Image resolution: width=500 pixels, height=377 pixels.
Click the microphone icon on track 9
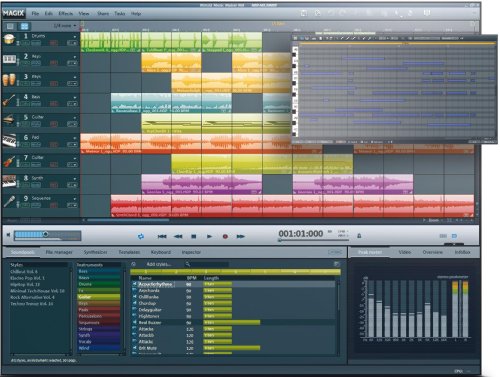[9, 202]
